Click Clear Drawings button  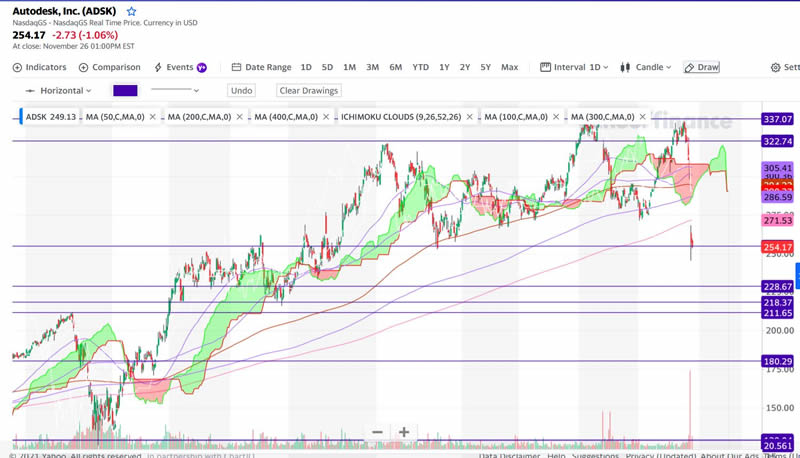coord(309,91)
